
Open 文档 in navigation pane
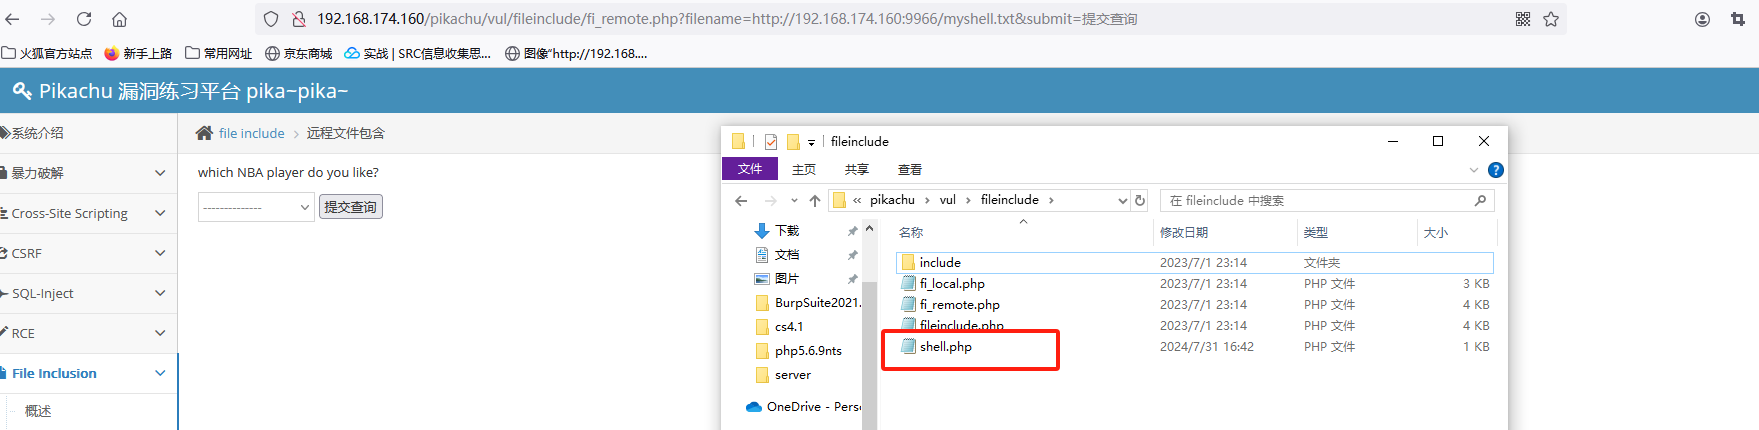(x=787, y=254)
